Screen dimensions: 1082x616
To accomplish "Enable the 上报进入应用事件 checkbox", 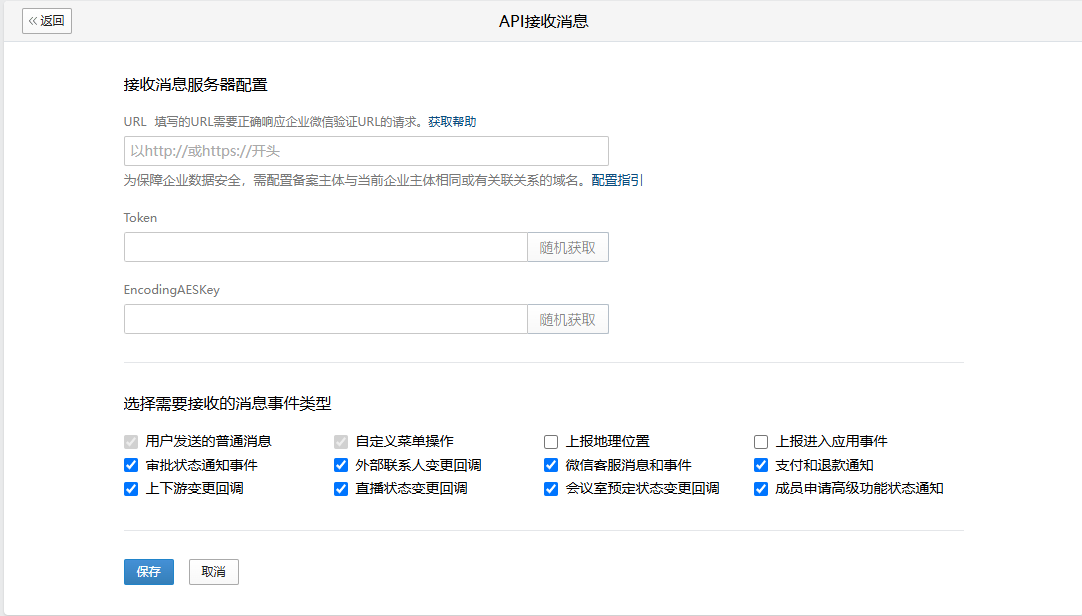I will tap(760, 441).
